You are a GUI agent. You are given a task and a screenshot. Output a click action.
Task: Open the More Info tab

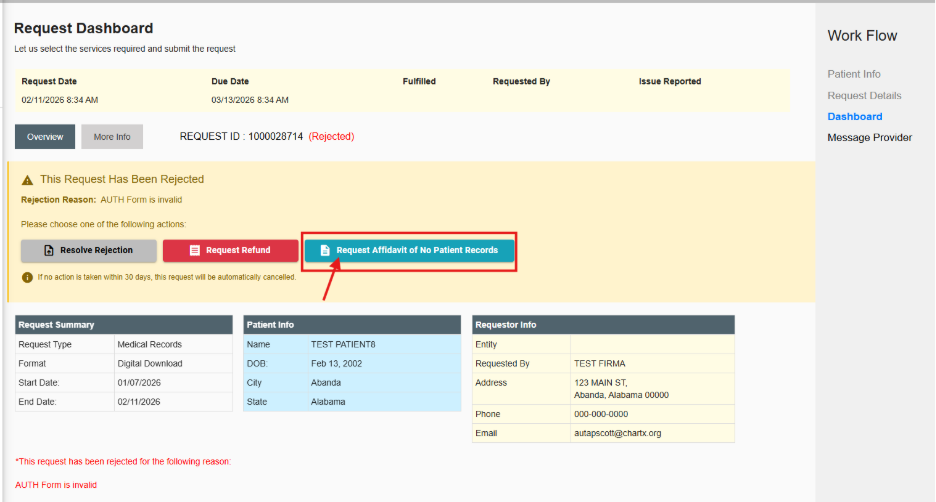pos(112,137)
